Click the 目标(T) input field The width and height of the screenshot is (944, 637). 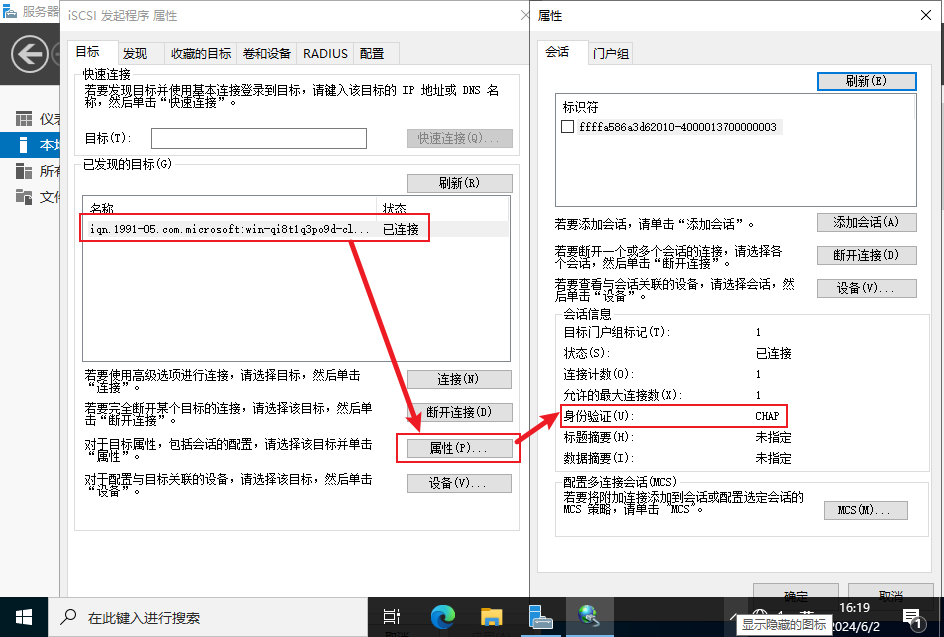coord(258,138)
